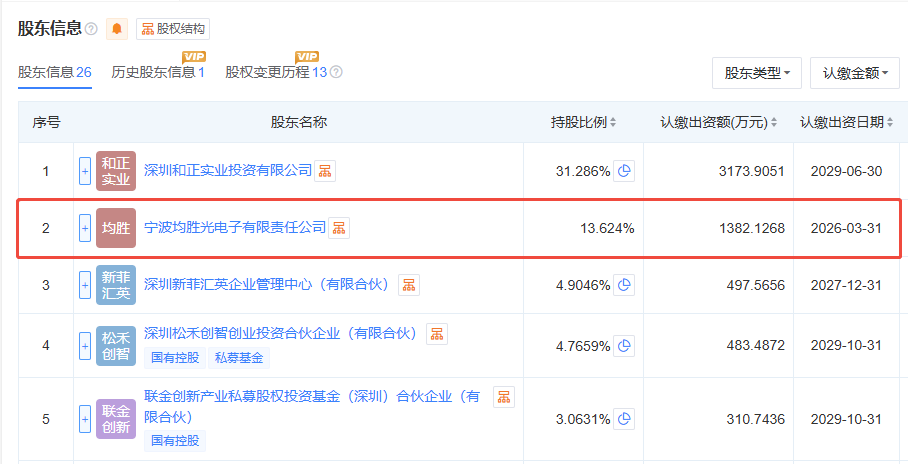
Task: Select the date 2029-06-30
Action: [x=846, y=171]
